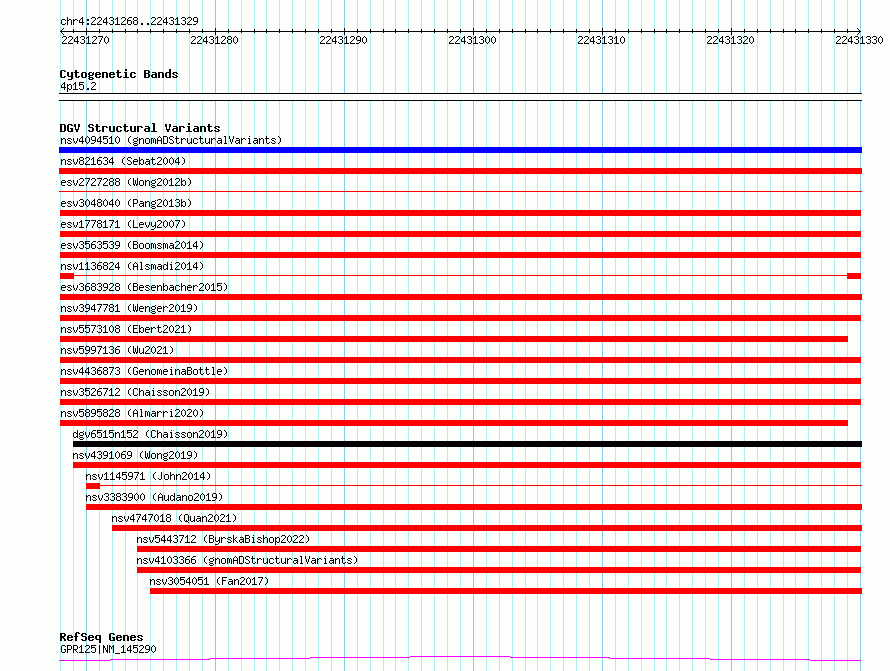Image resolution: width=890 pixels, height=671 pixels.
Task: Open the nsv1136824 (Alsmadi2014) label
Action: 132,266
